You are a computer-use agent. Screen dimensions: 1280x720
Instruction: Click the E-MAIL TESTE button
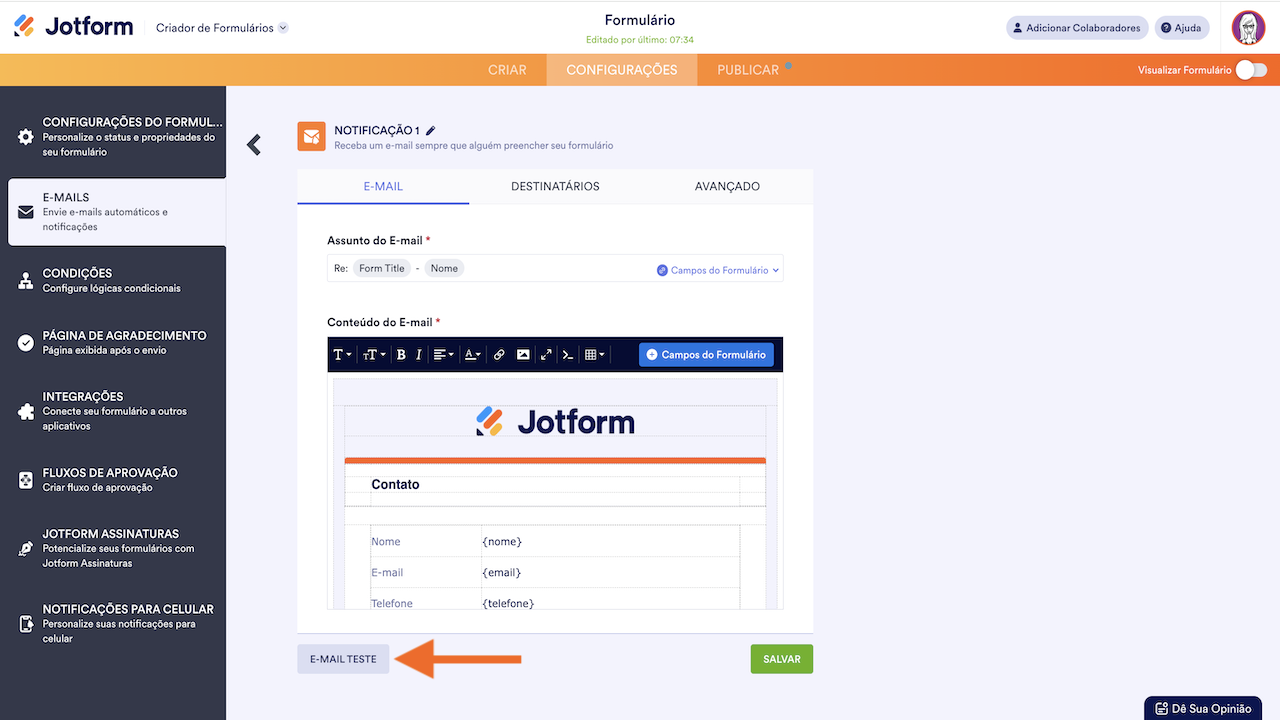(343, 659)
